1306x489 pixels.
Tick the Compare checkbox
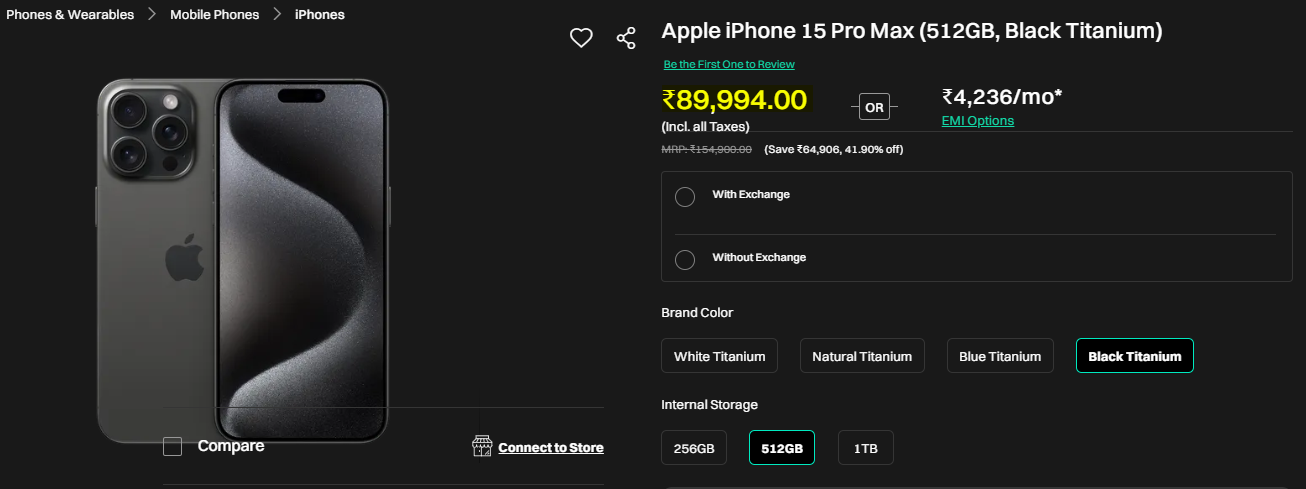[x=173, y=447]
